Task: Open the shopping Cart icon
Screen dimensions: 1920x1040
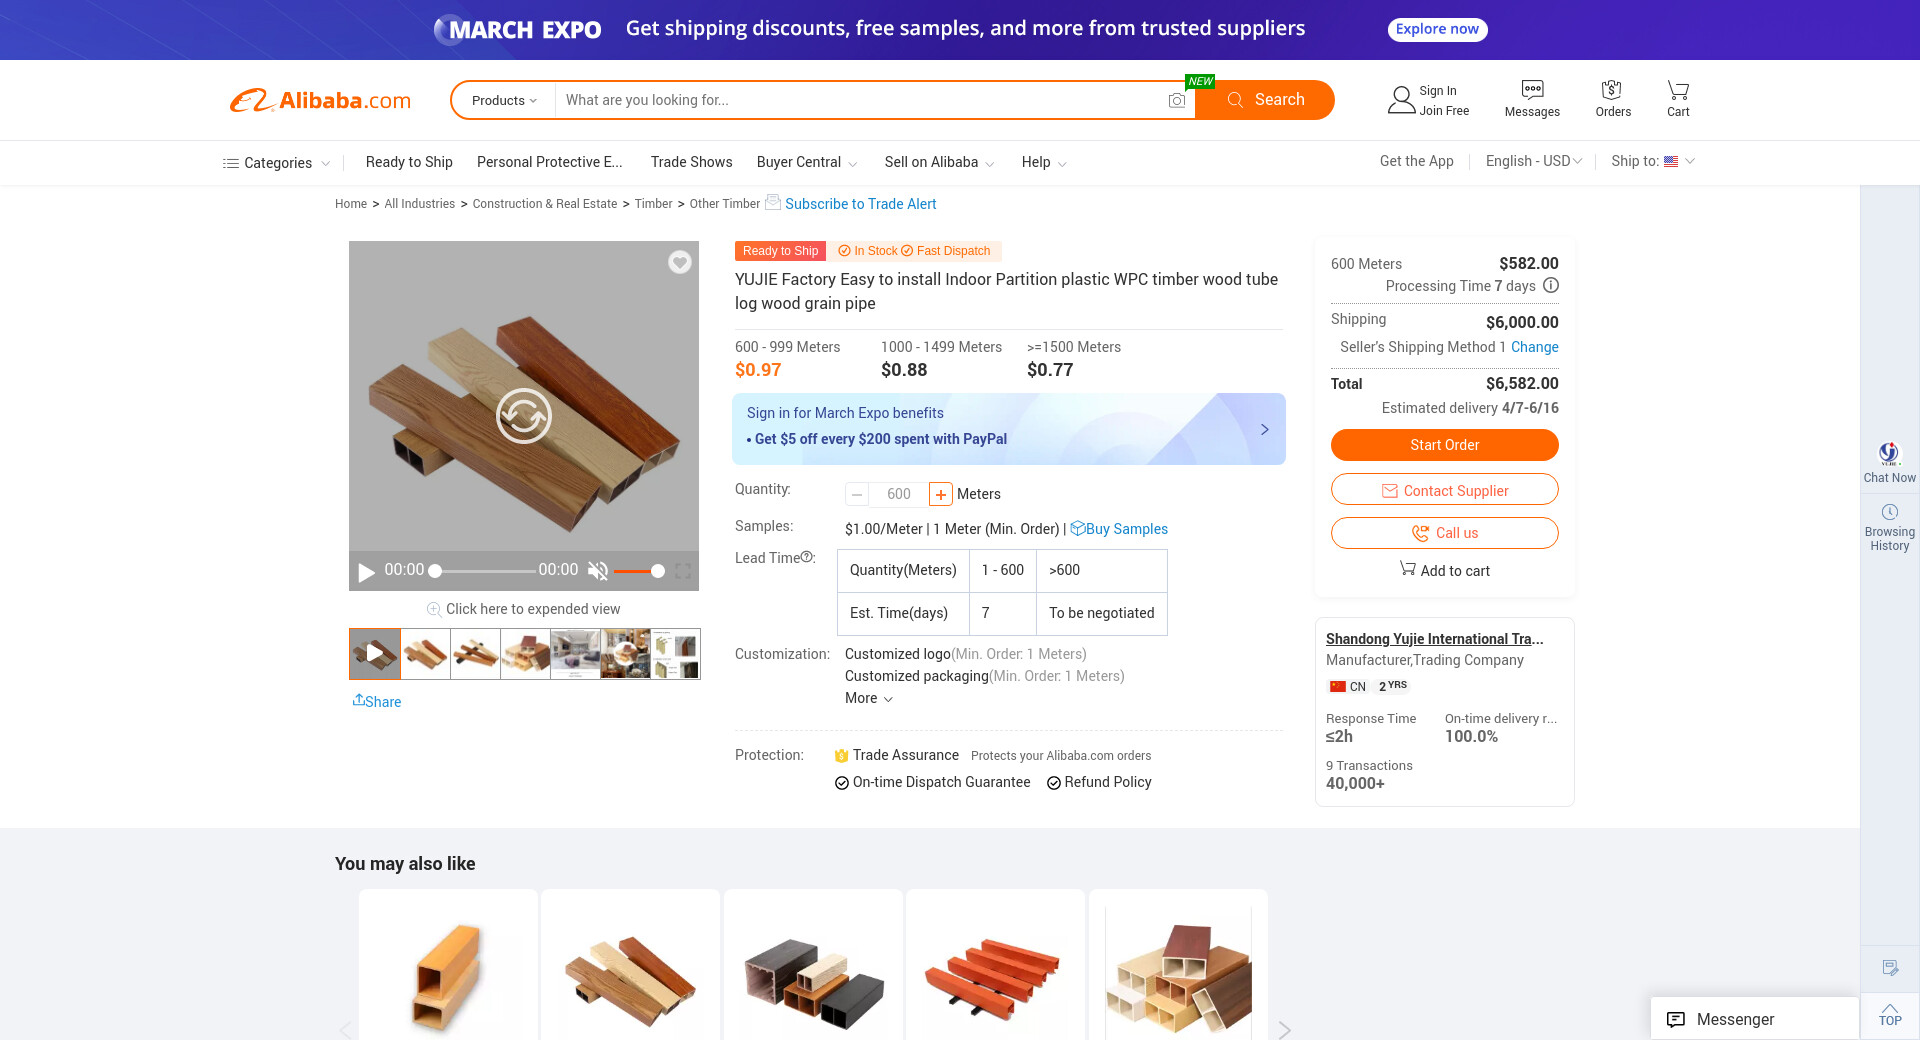Action: pos(1678,90)
